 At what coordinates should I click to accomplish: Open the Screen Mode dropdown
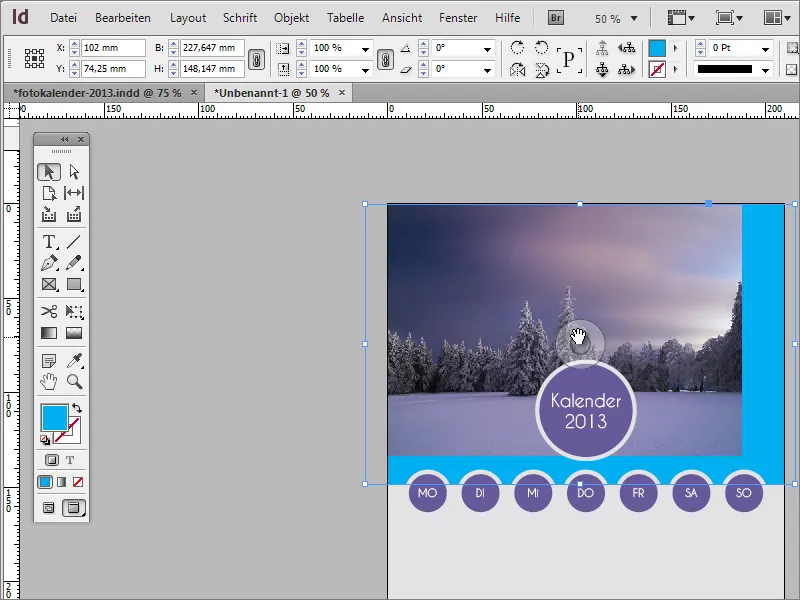[729, 18]
